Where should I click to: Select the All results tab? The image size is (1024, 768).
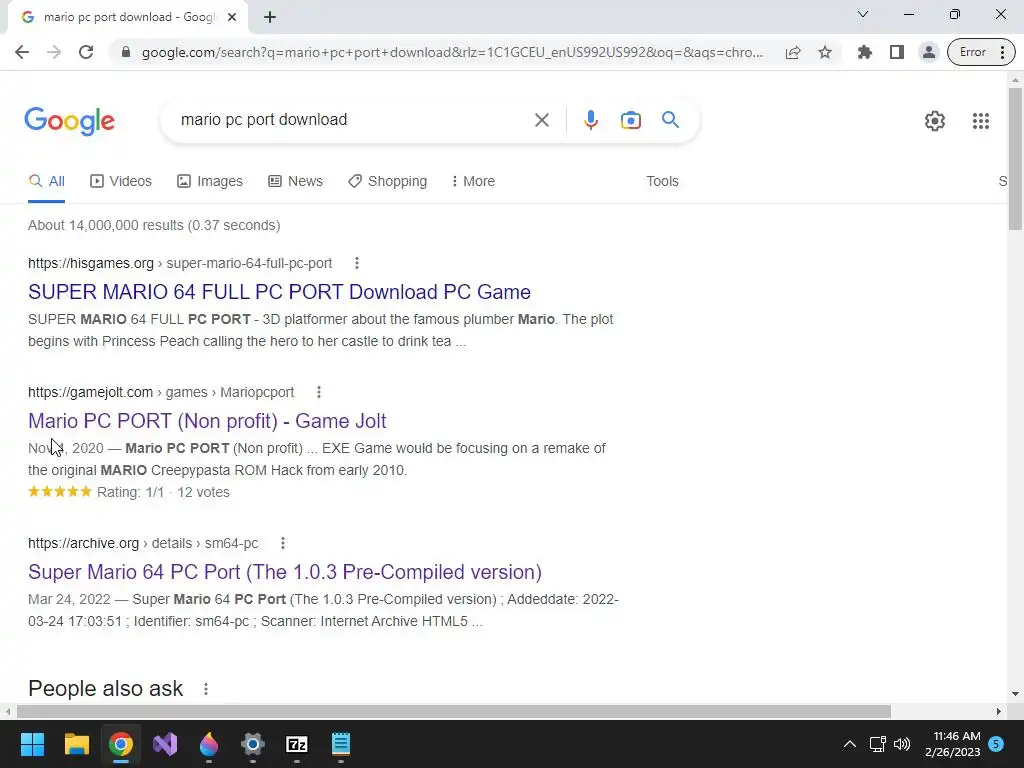pos(46,182)
